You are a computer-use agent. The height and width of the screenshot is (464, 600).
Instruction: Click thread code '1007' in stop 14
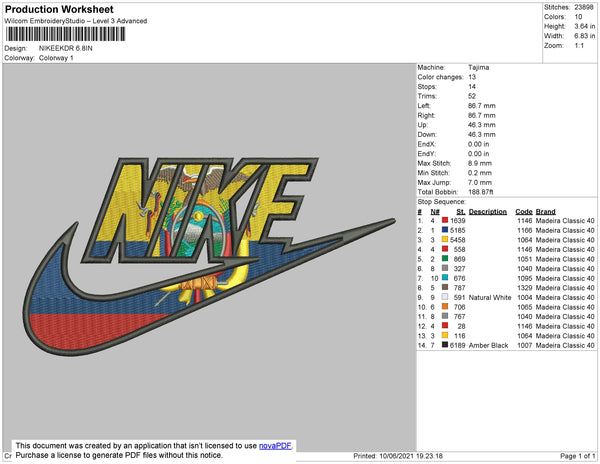525,345
